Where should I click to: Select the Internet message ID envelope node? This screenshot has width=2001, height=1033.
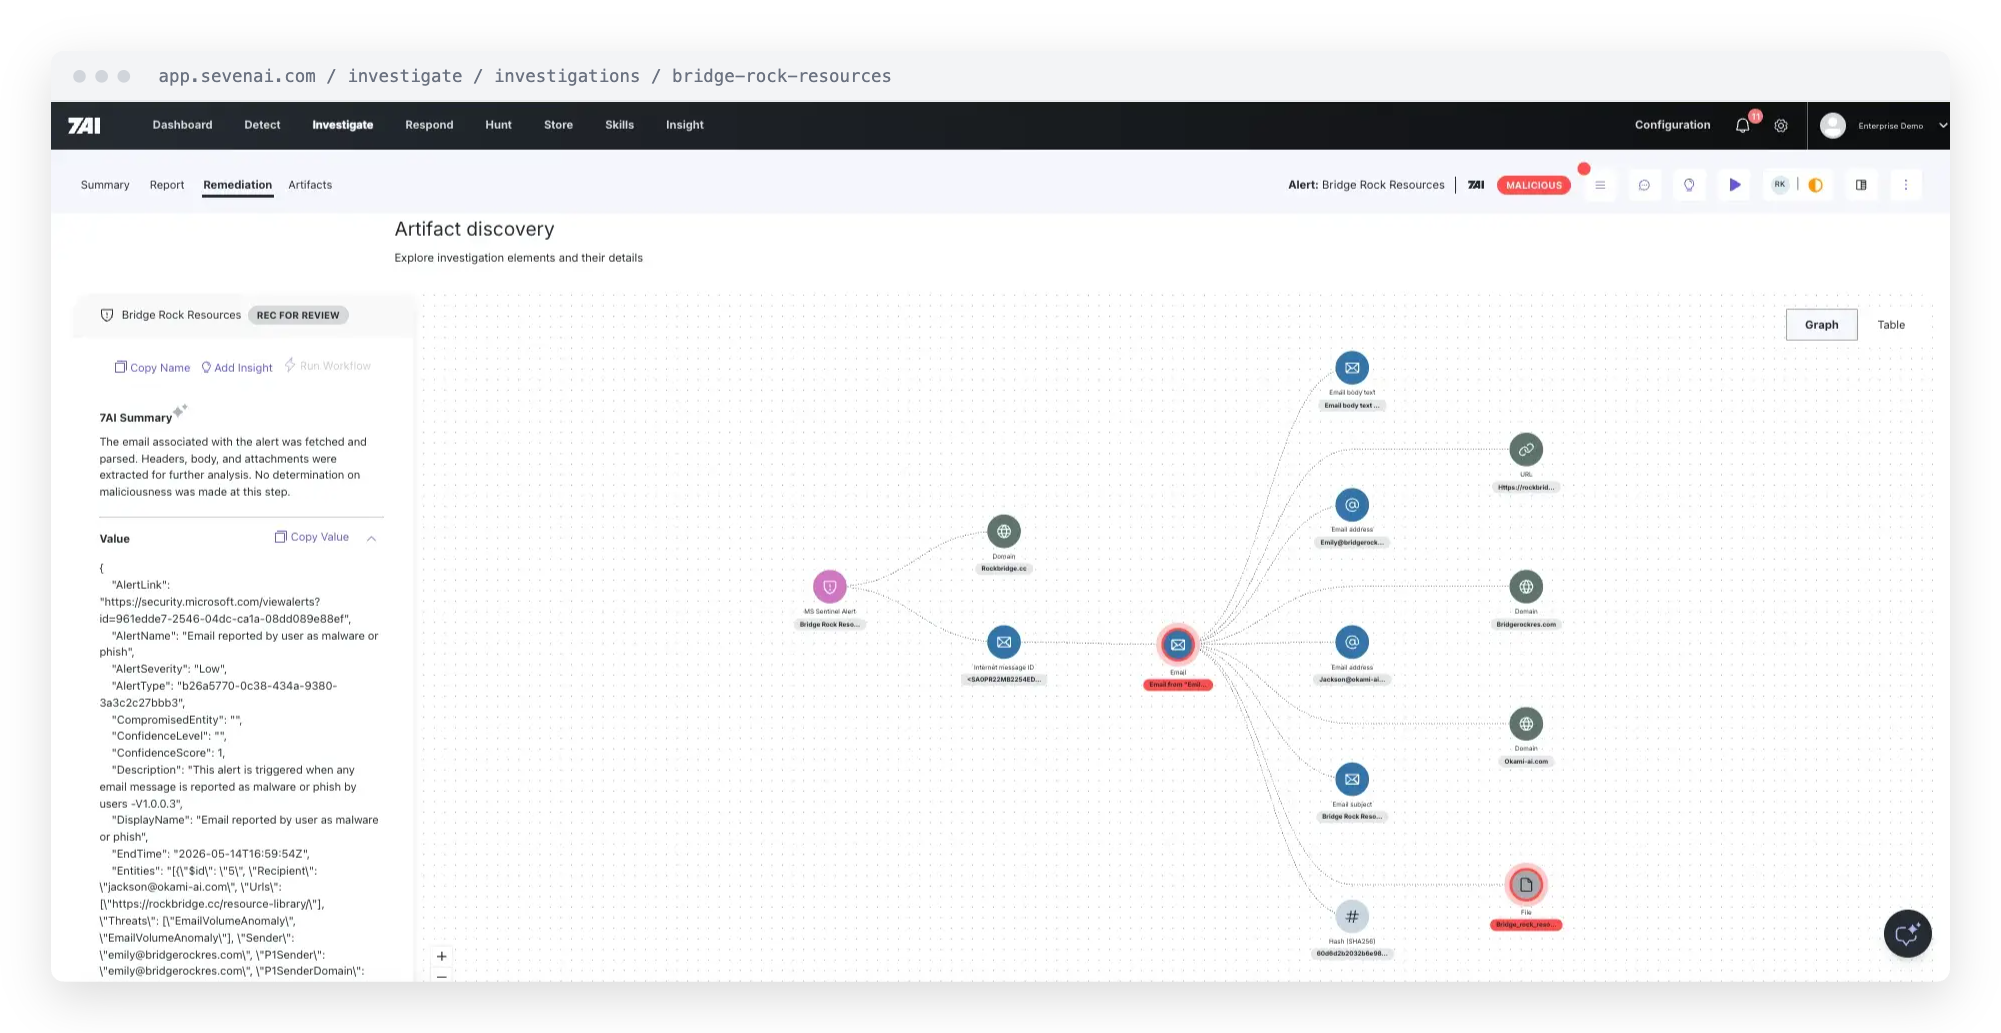pos(1004,642)
